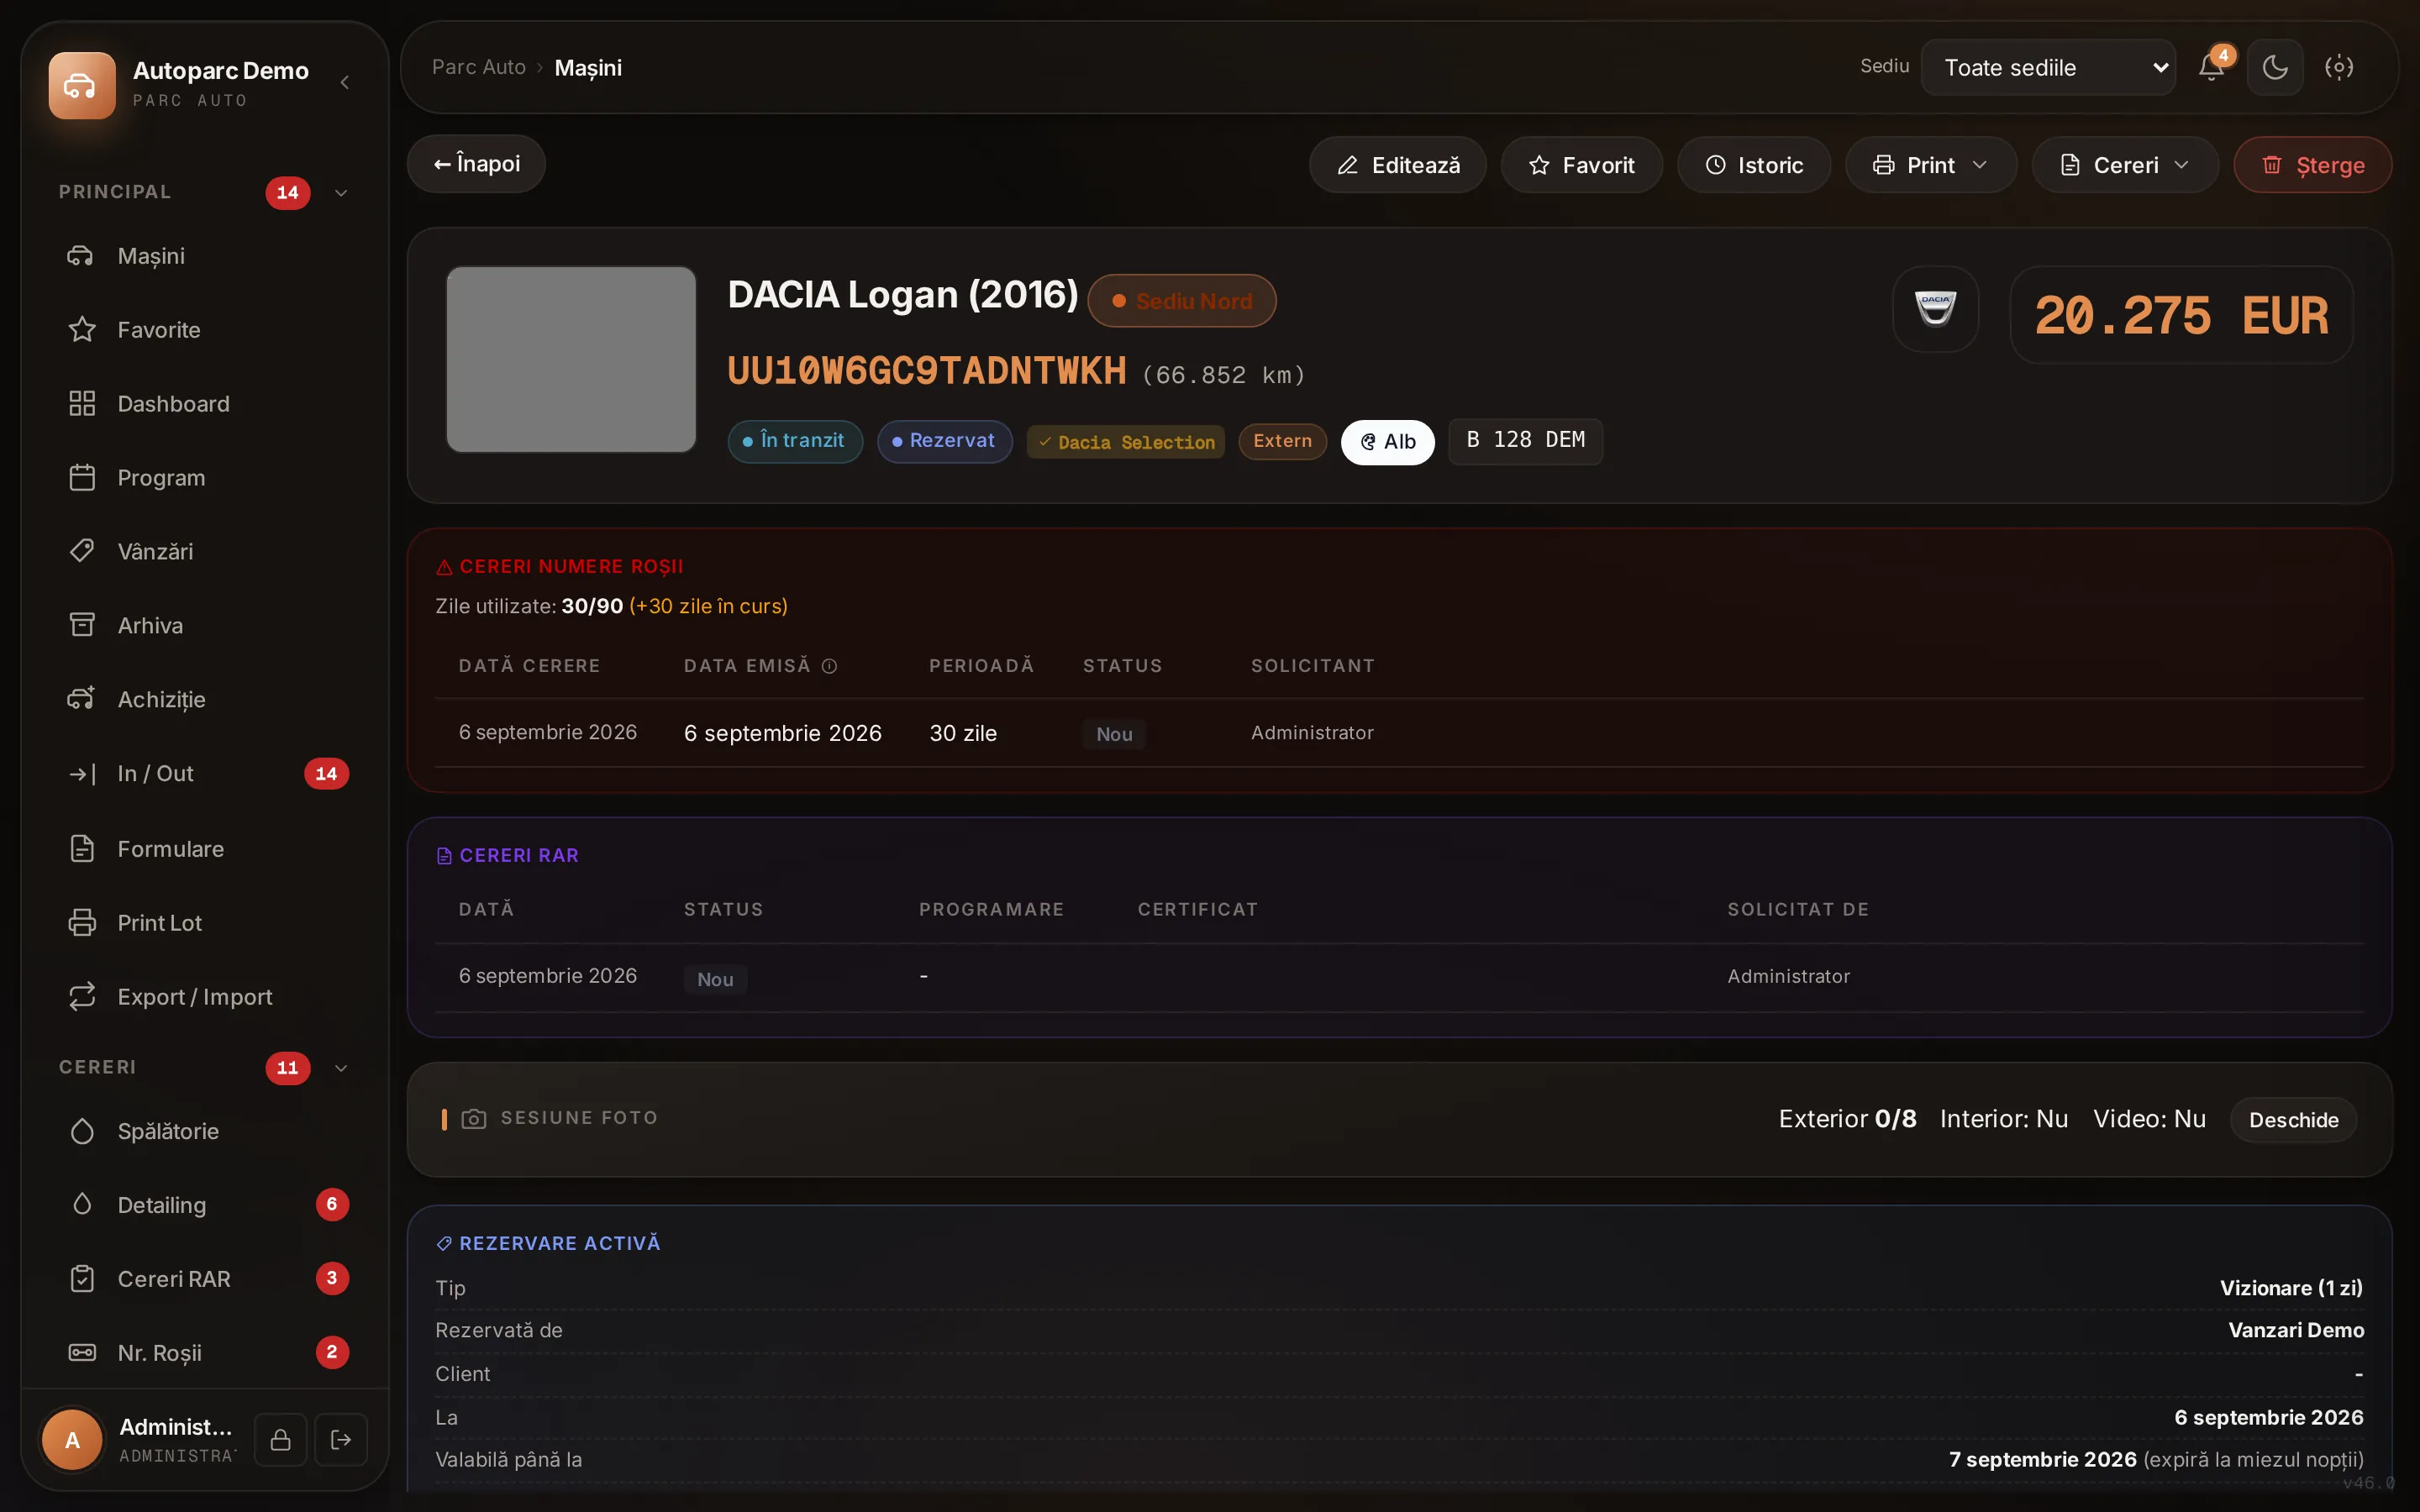Click the Editează button
The image size is (2420, 1512).
coord(1397,165)
